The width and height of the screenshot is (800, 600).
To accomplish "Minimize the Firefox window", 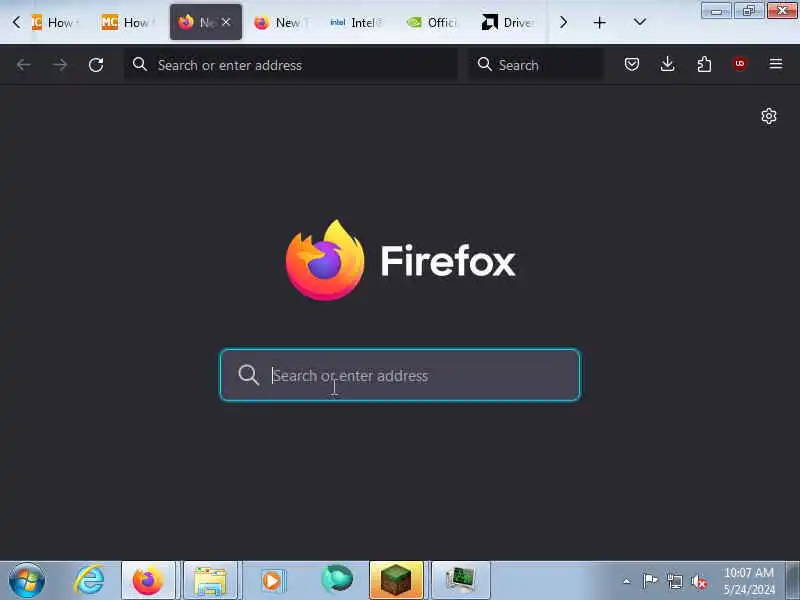I will pos(716,11).
